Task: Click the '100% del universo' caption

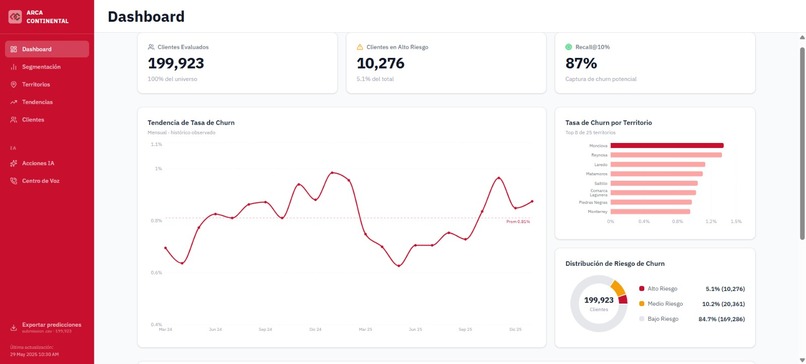Action: [172, 79]
